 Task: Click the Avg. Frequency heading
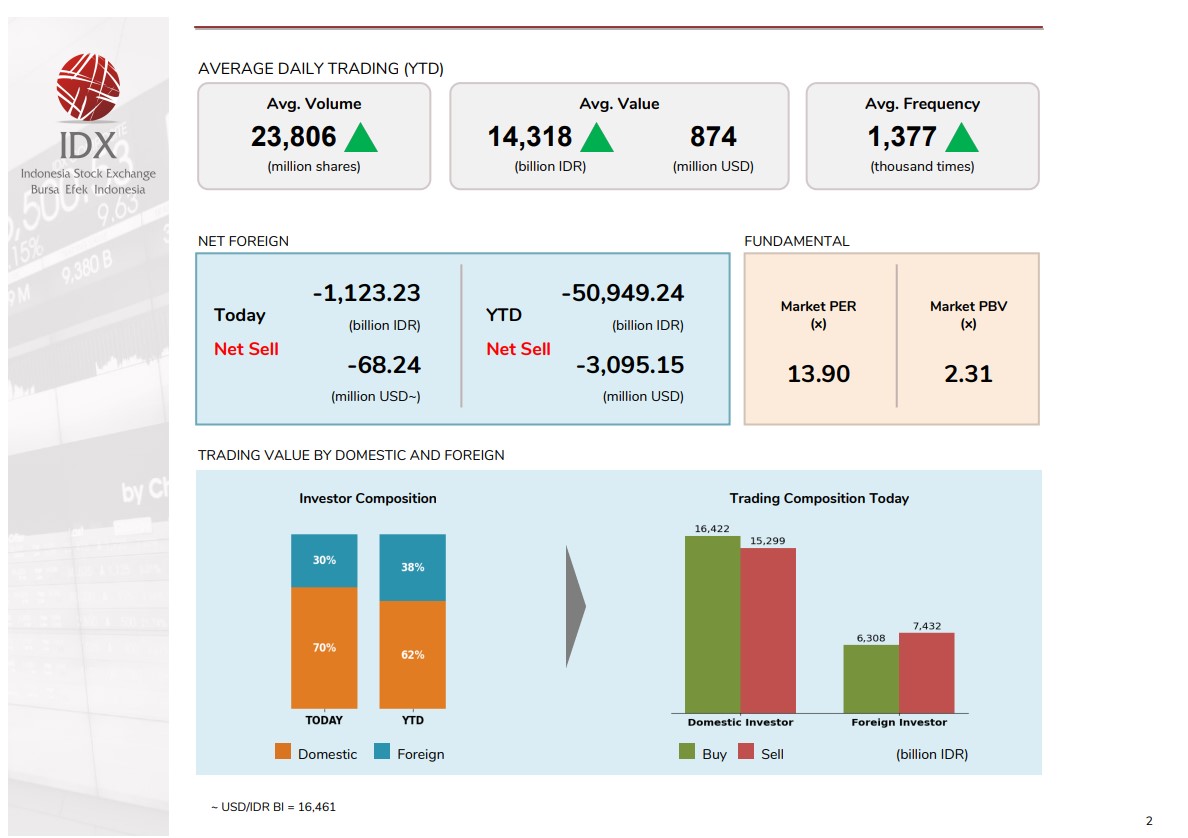click(x=922, y=104)
